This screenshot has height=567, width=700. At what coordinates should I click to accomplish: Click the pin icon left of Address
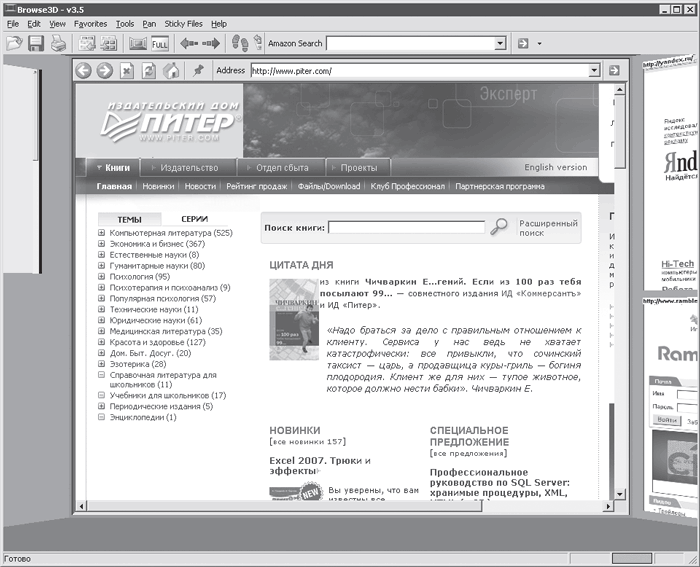pos(199,71)
